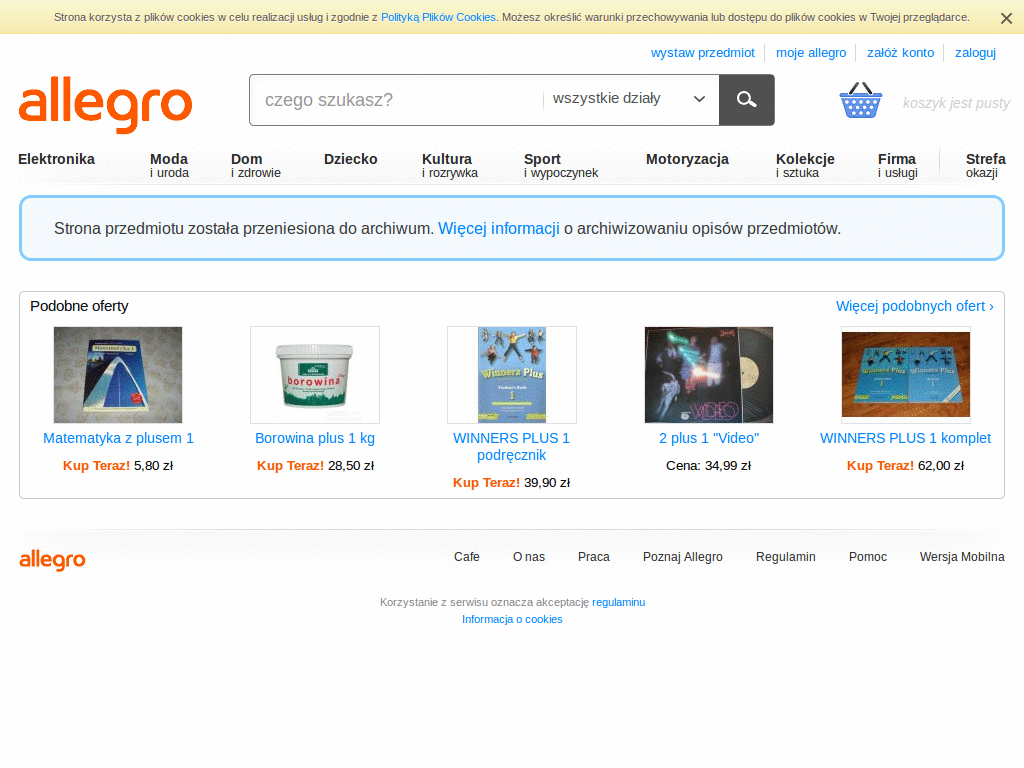Image resolution: width=1024 pixels, height=768 pixels.
Task: Click WINNERS PLUS 1 podręcznik title link
Action: 511,447
